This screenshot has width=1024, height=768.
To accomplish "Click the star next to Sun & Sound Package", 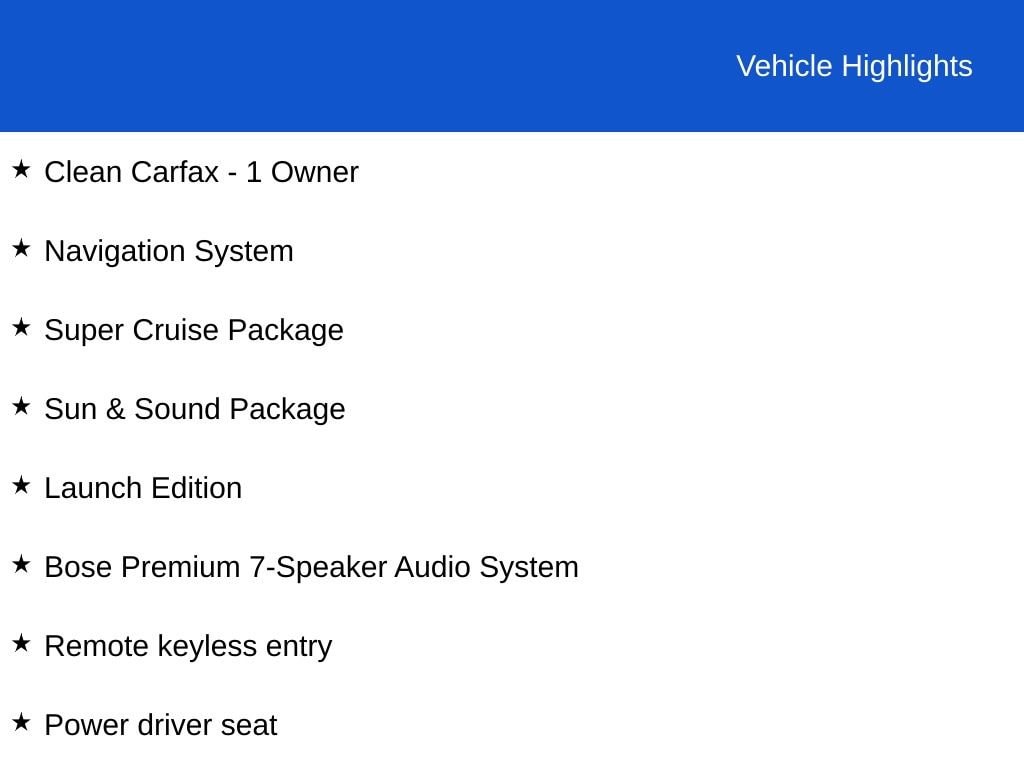I will click(21, 406).
